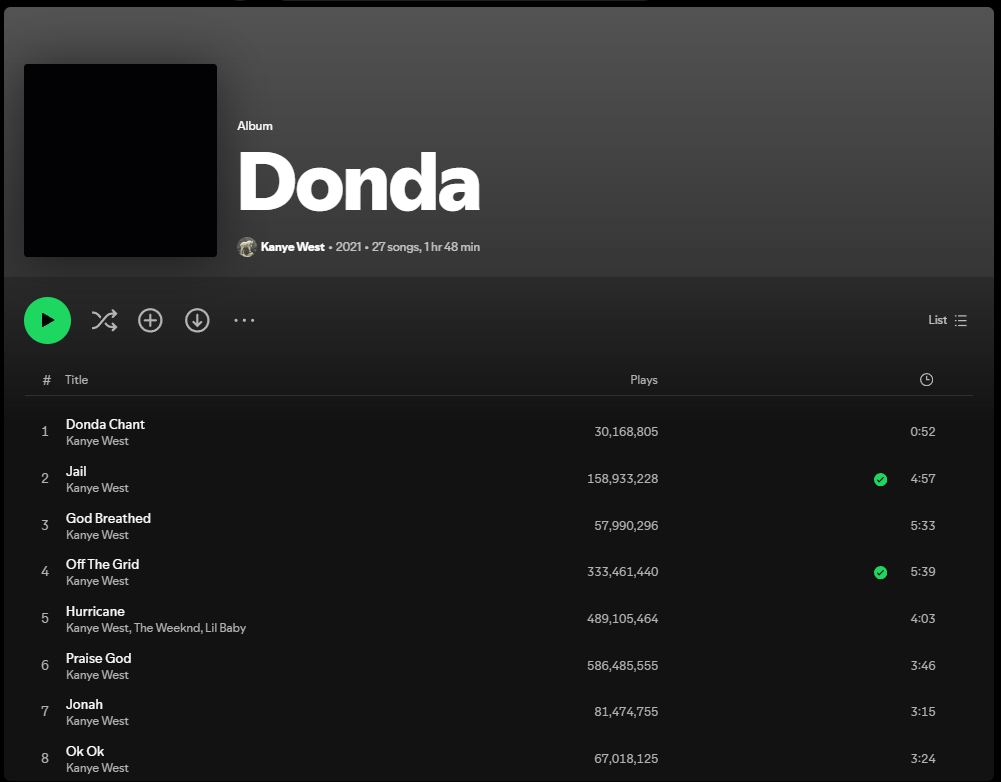
Task: Select the Hurricane track title
Action: tap(95, 611)
